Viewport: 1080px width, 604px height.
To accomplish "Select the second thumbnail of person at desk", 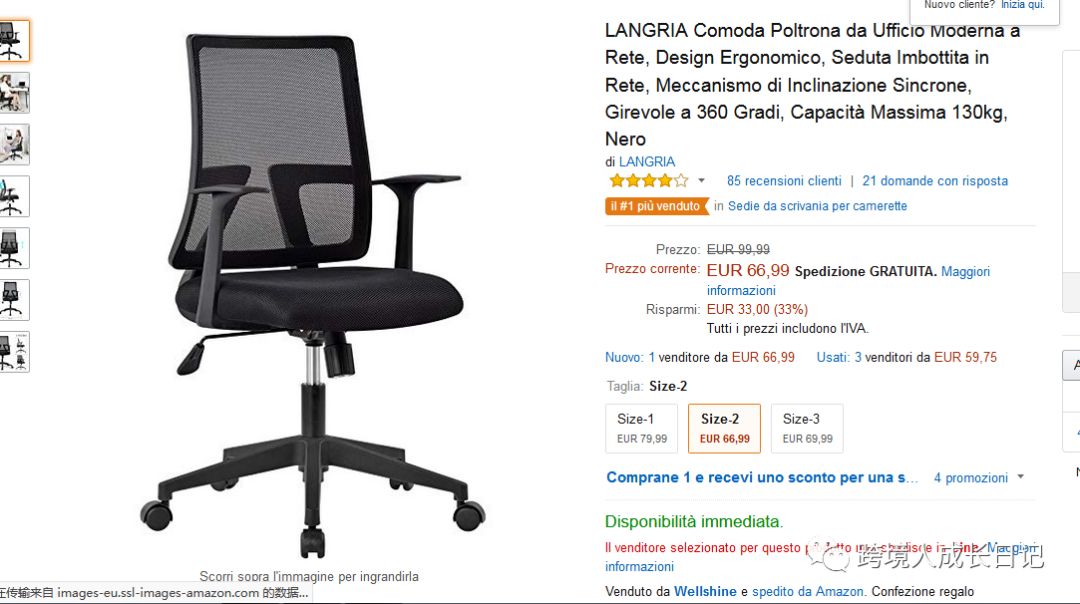I will pos(14,93).
